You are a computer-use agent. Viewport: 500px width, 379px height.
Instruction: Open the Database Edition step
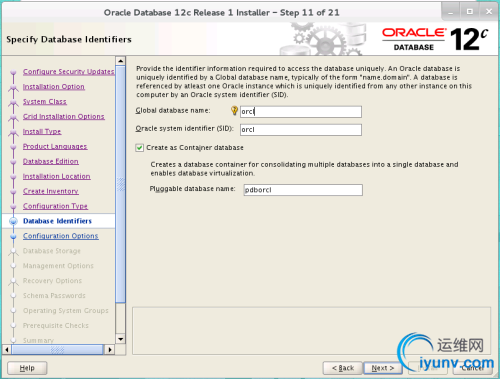[51, 161]
